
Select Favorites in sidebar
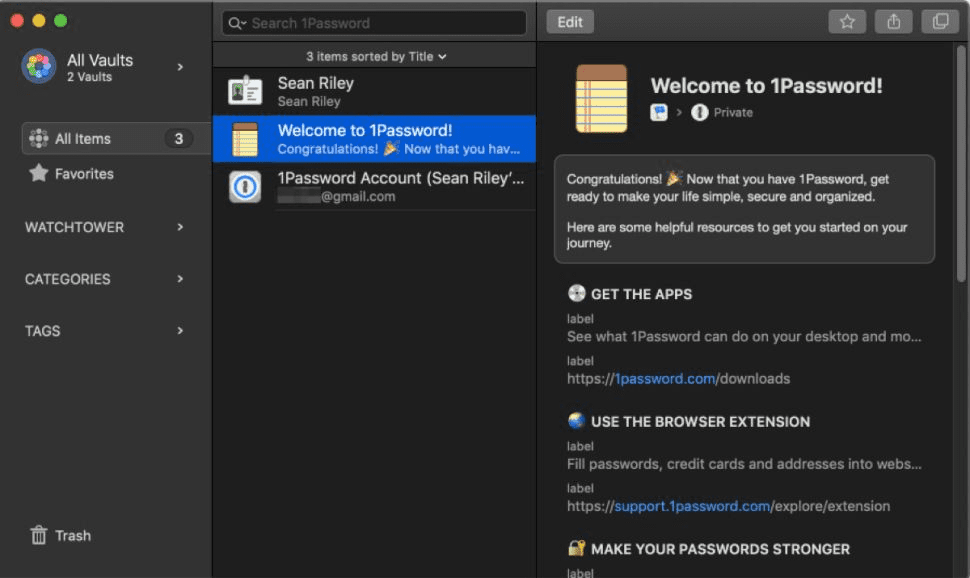[x=84, y=174]
